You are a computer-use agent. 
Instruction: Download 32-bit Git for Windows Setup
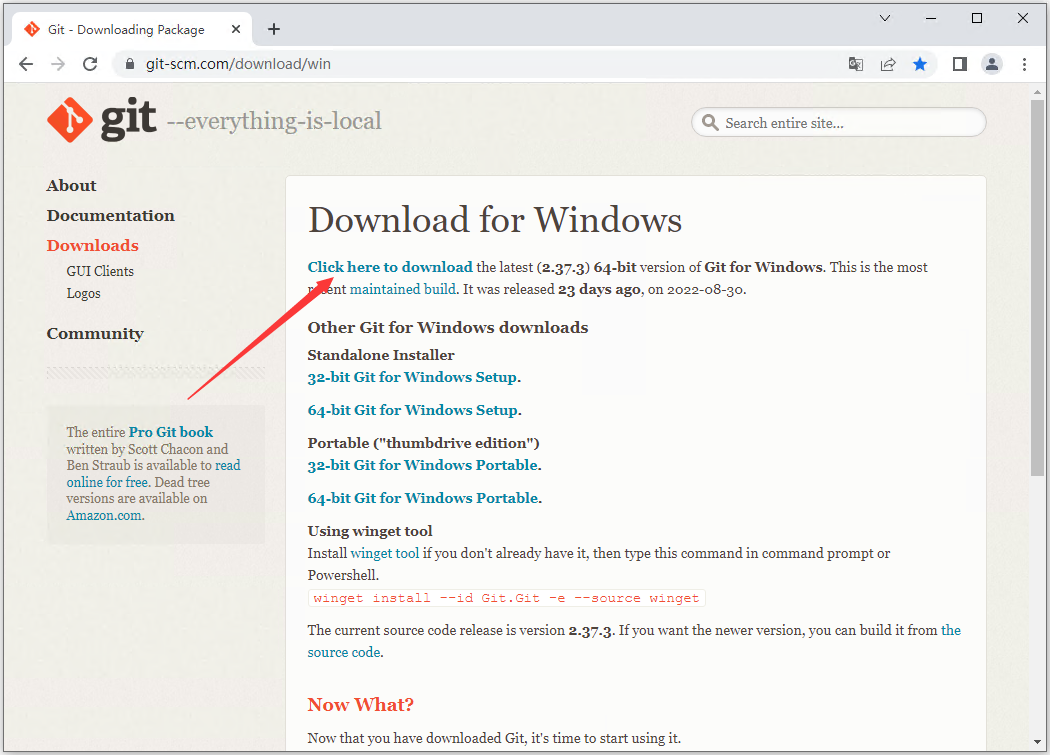(412, 377)
